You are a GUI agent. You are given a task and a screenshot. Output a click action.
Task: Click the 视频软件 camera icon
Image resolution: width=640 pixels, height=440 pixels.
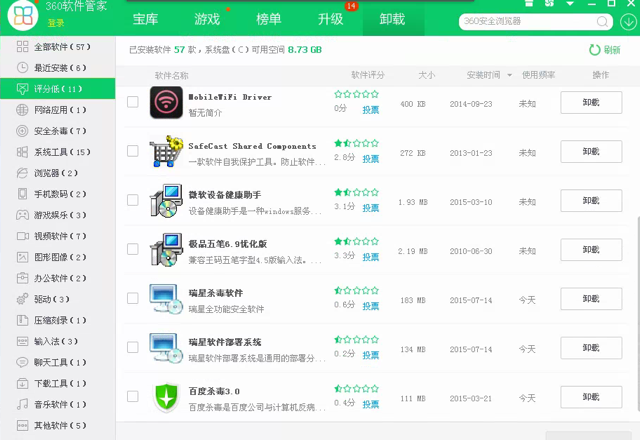22,236
